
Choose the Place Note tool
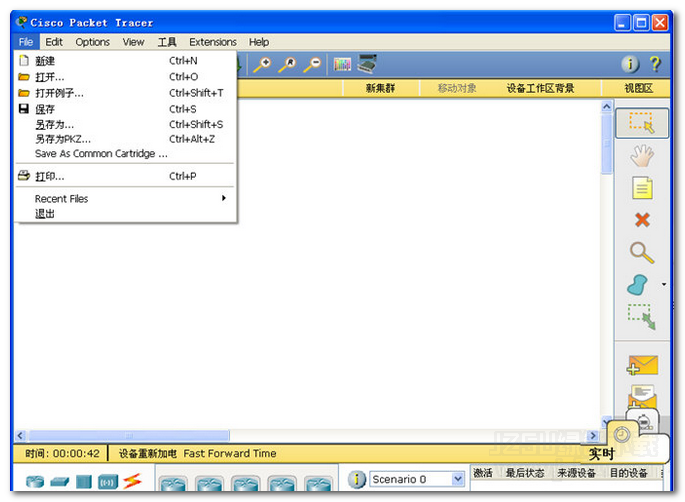click(x=642, y=188)
